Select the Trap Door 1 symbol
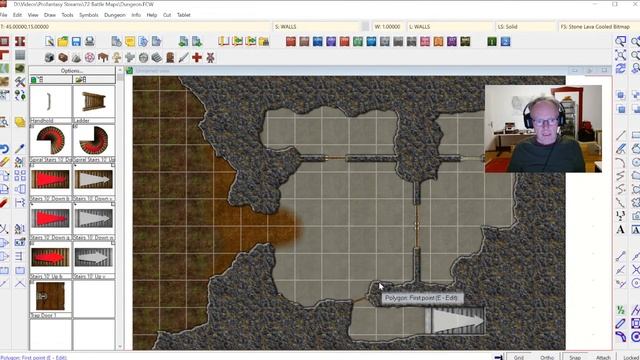 (50, 299)
